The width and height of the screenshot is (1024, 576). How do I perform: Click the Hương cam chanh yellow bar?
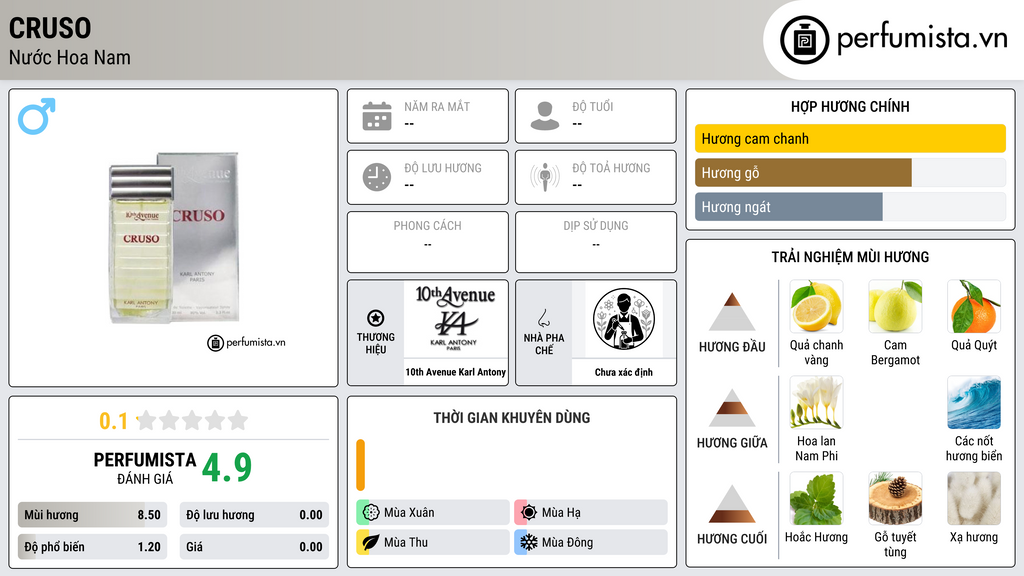[x=850, y=138]
